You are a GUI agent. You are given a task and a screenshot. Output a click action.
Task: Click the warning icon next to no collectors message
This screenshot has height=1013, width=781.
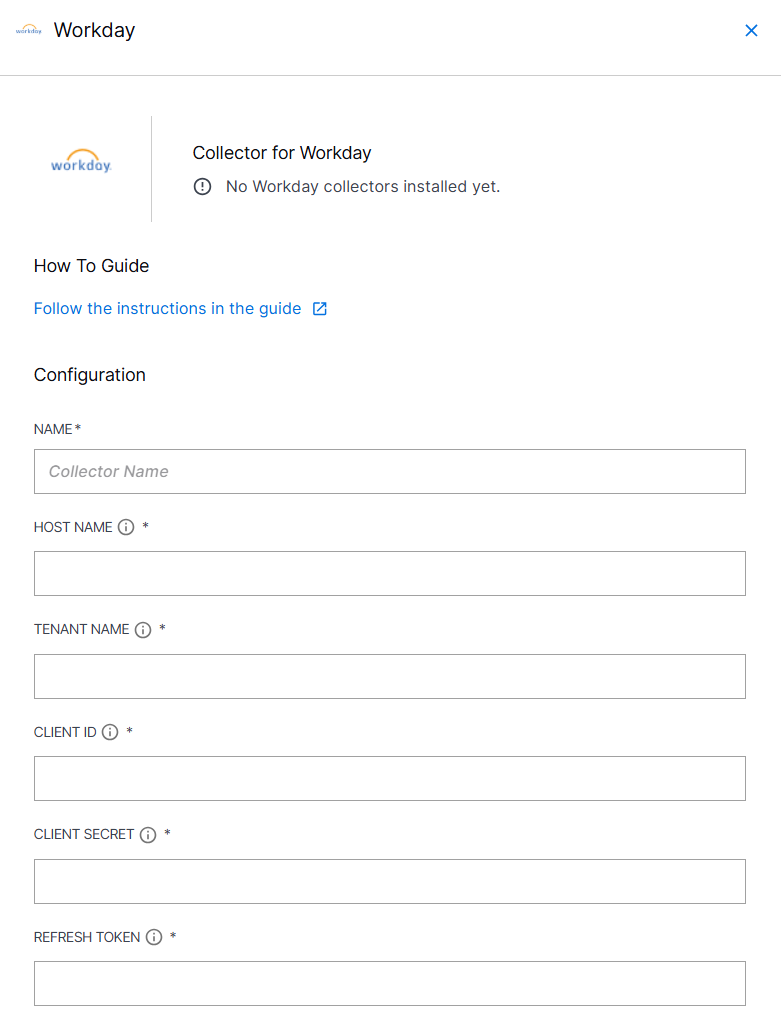pos(202,187)
